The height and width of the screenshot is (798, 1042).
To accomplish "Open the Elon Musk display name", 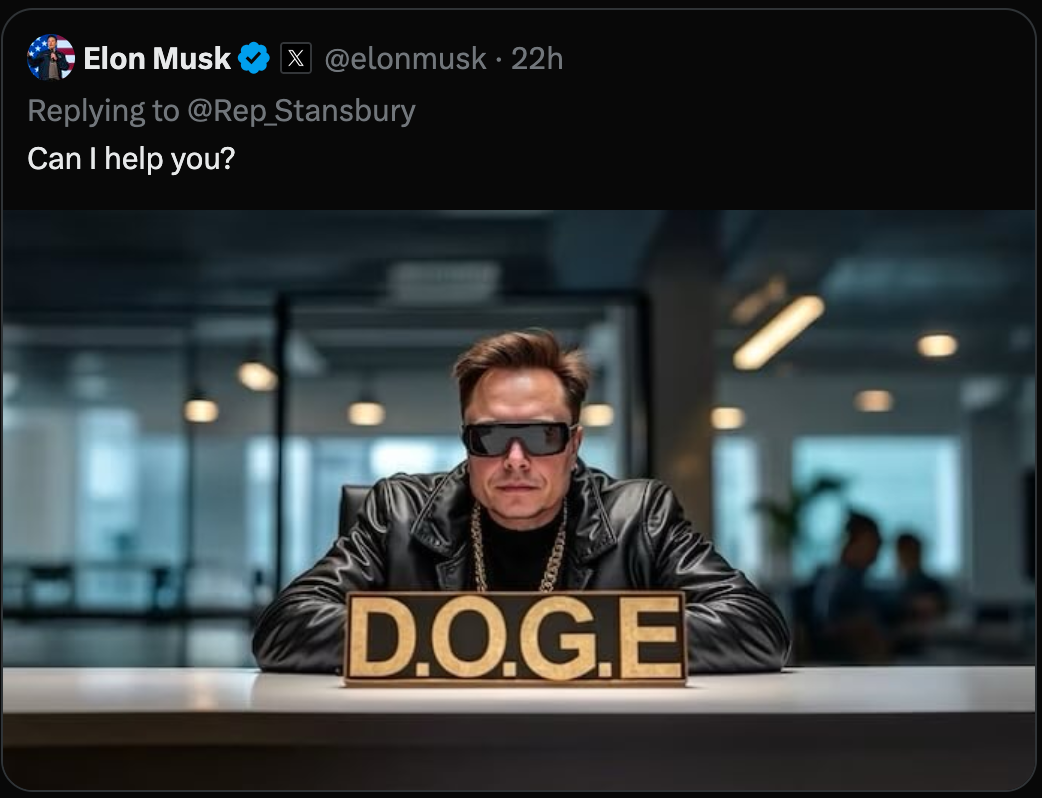I will [157, 58].
